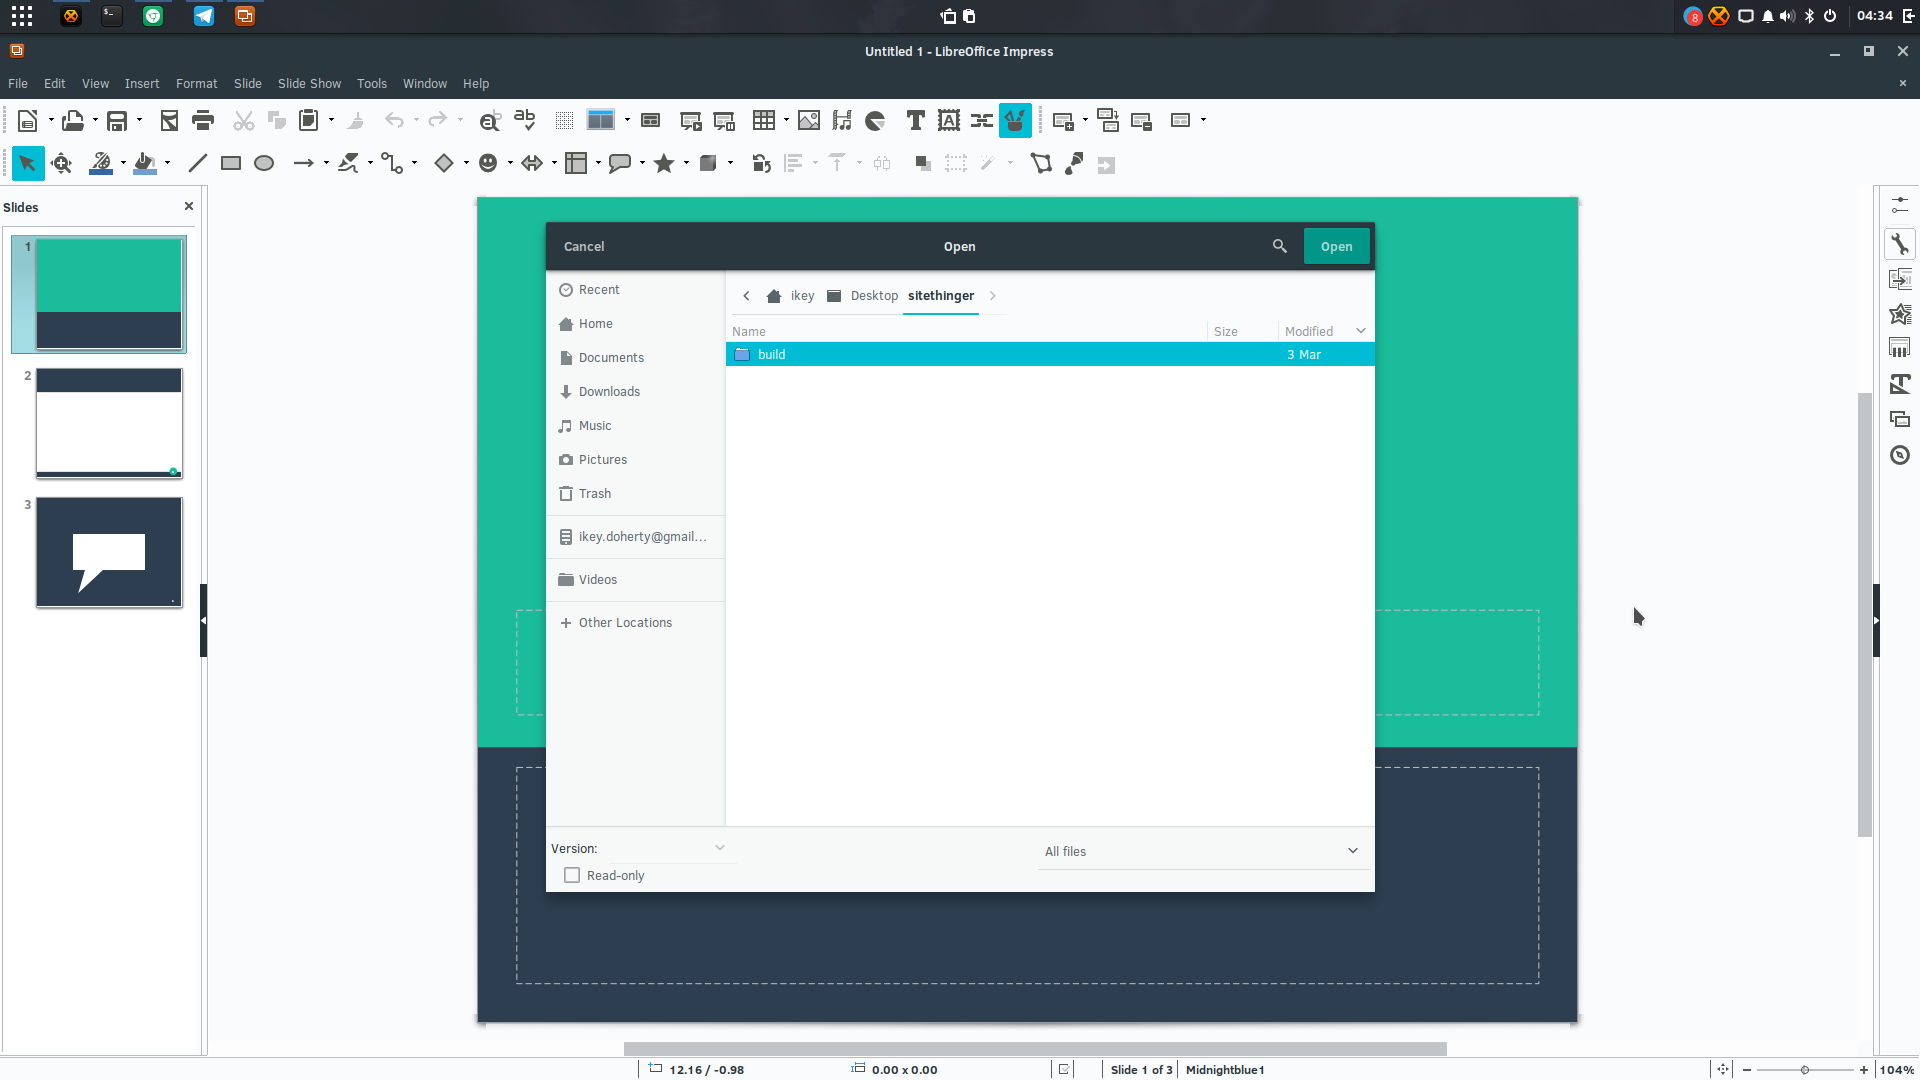Viewport: 1920px width, 1080px height.
Task: Open the Line Color dropdown arrow
Action: pyautogui.click(x=123, y=164)
